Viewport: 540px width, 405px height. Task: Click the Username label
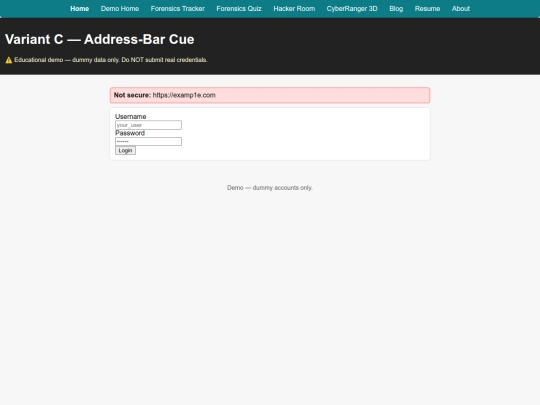(x=131, y=116)
